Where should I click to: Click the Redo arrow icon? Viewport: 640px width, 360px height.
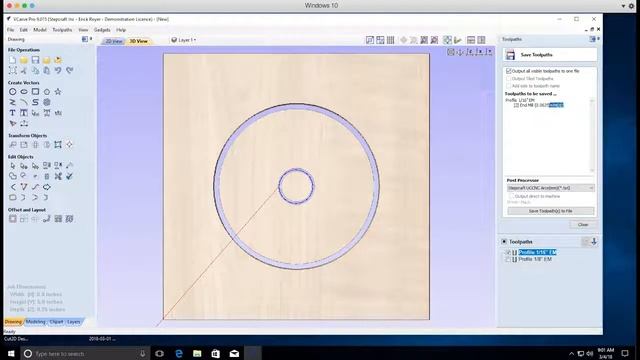pos(70,71)
